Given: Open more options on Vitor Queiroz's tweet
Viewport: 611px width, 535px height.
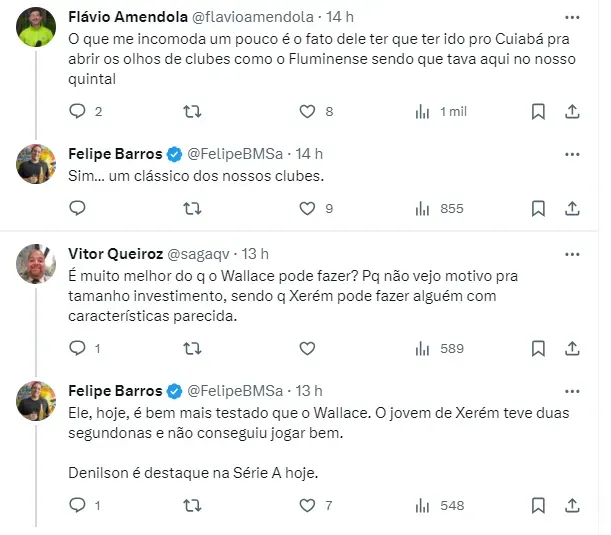Looking at the screenshot, I should pyautogui.click(x=571, y=253).
